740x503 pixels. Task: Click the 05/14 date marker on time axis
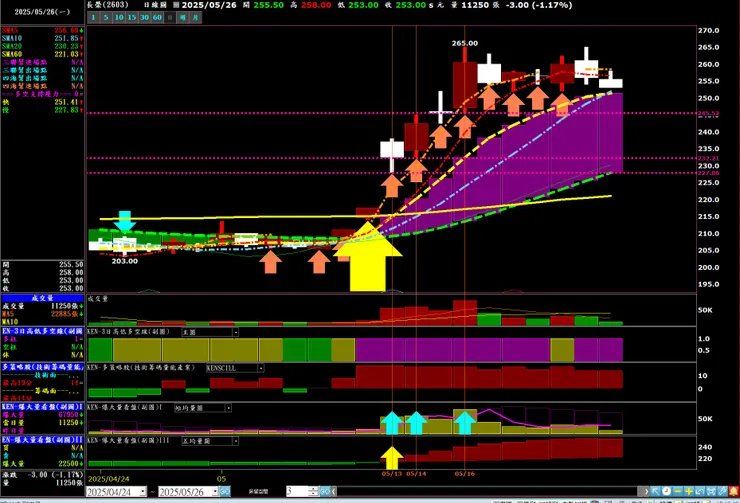coord(416,473)
